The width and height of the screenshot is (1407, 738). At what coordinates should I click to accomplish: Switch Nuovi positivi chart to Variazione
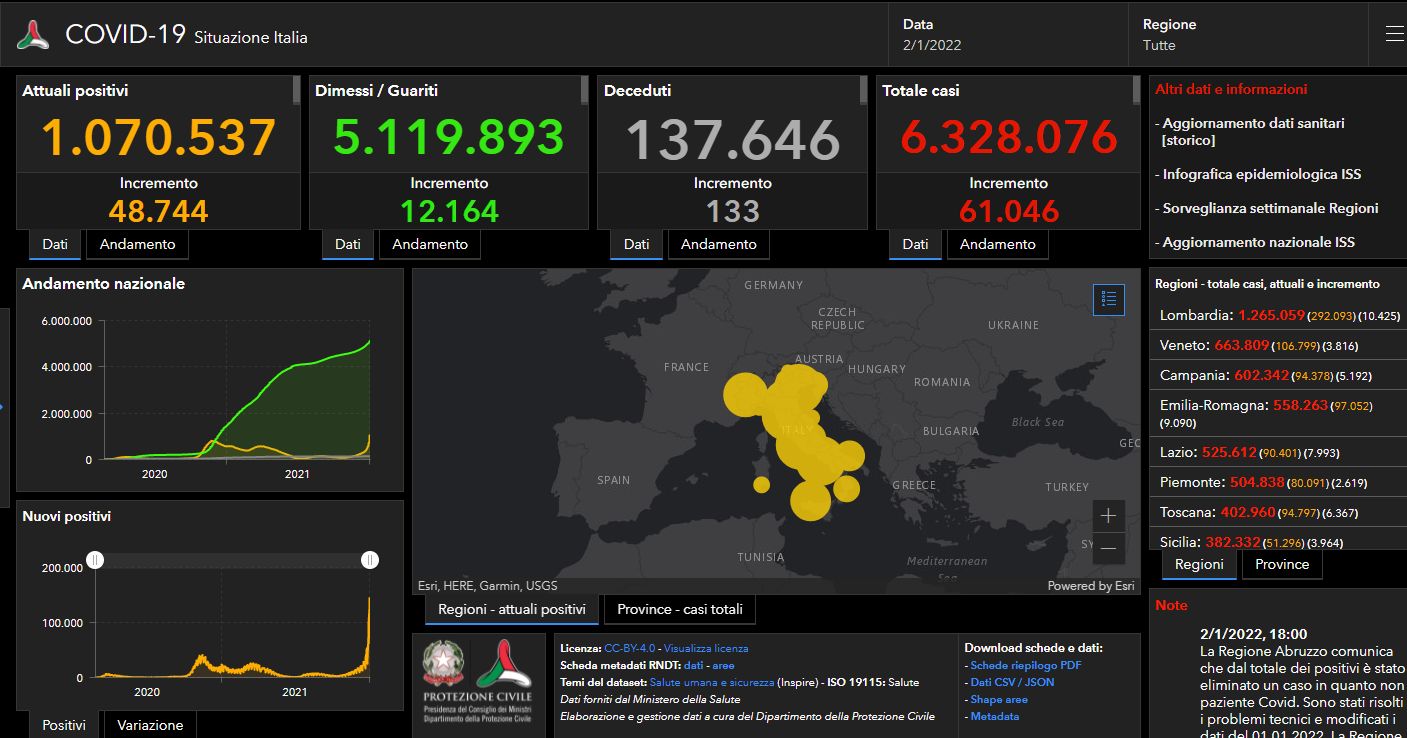tap(151, 725)
